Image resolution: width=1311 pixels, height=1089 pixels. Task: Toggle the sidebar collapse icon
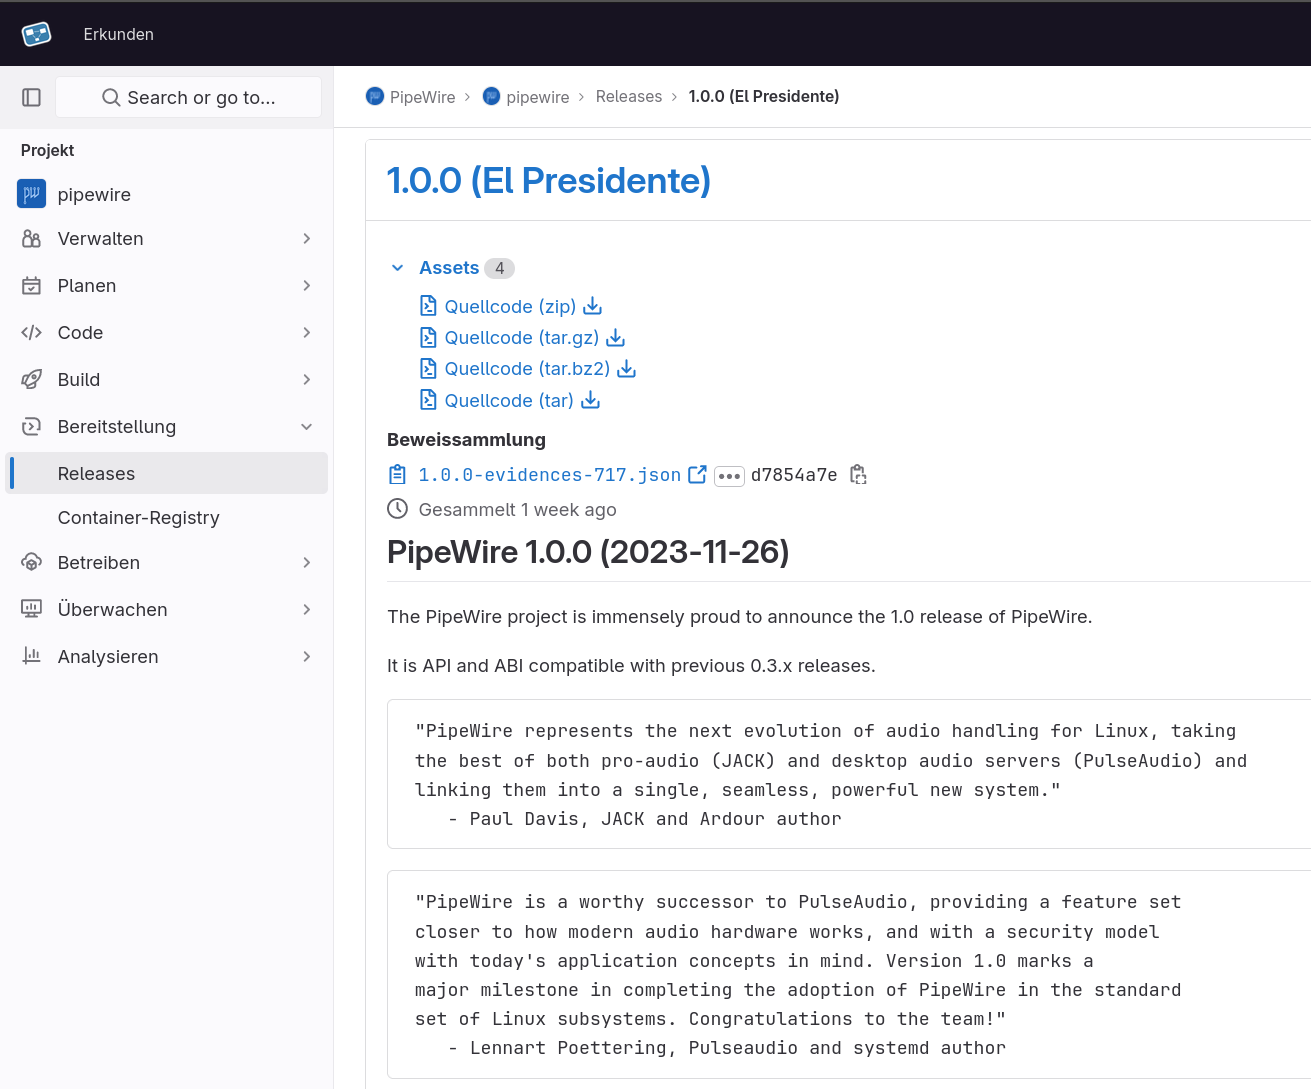tap(32, 97)
